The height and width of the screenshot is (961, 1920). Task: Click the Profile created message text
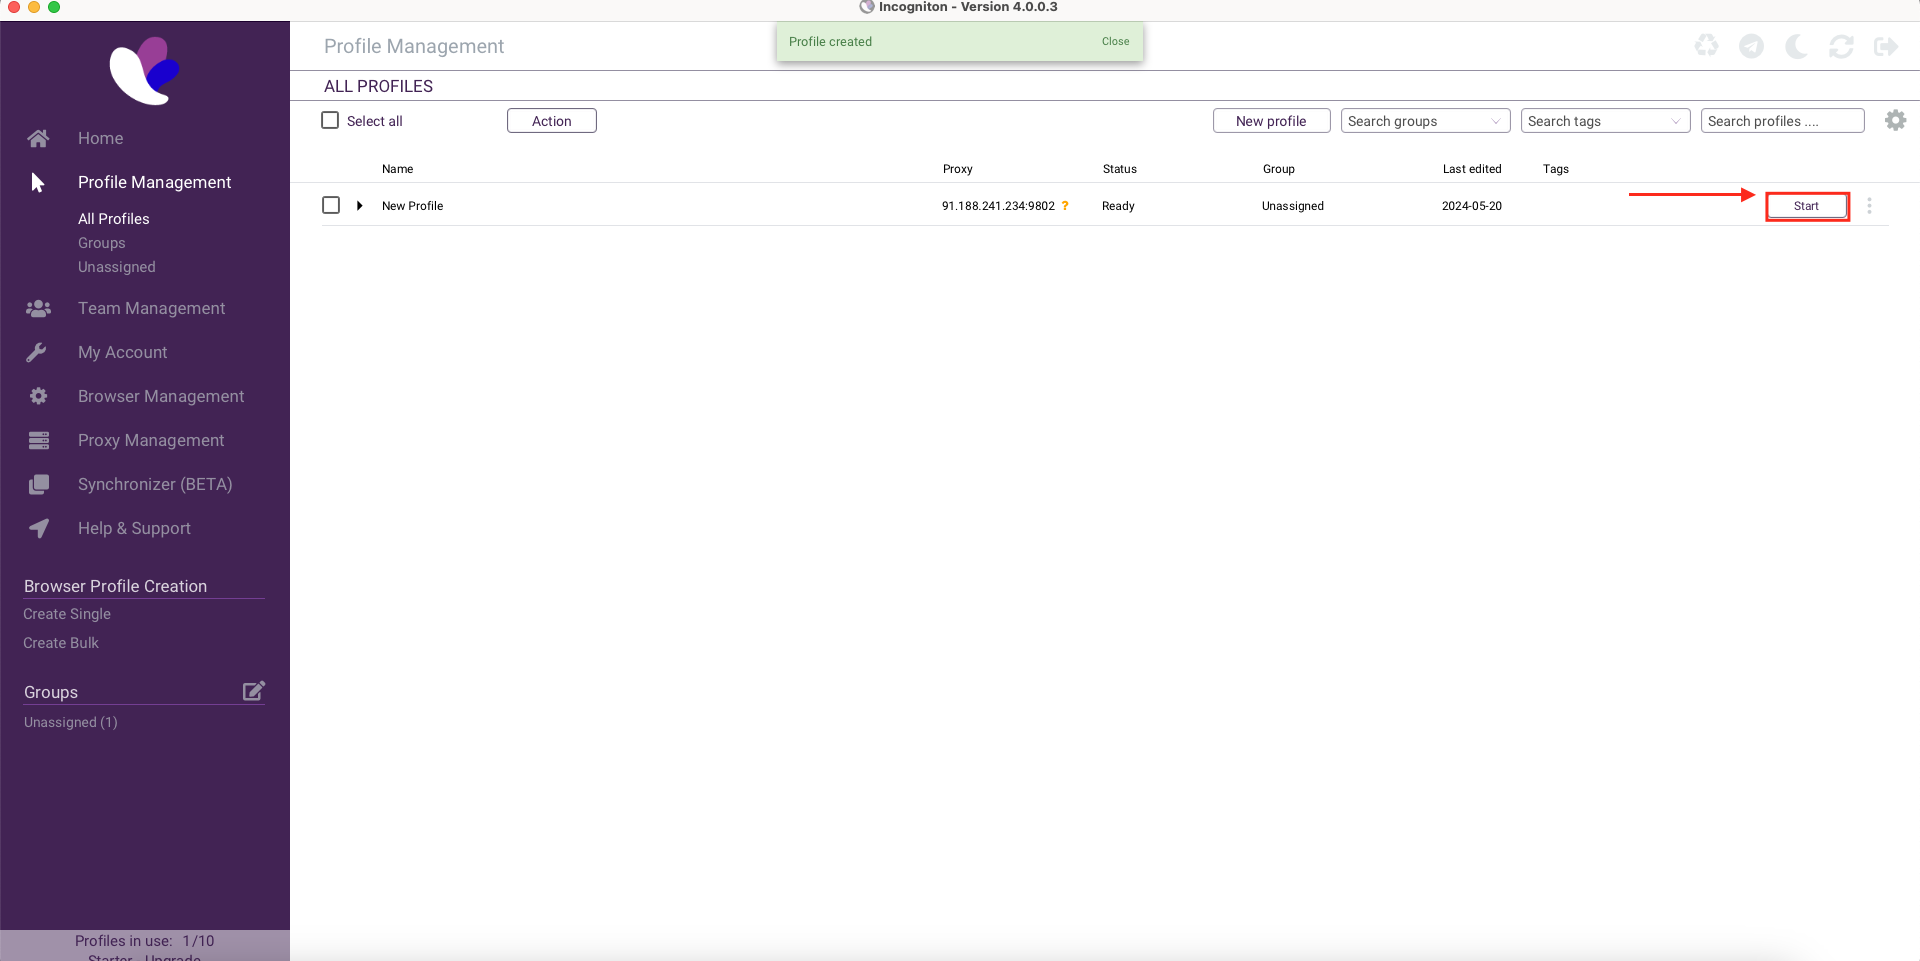[830, 42]
